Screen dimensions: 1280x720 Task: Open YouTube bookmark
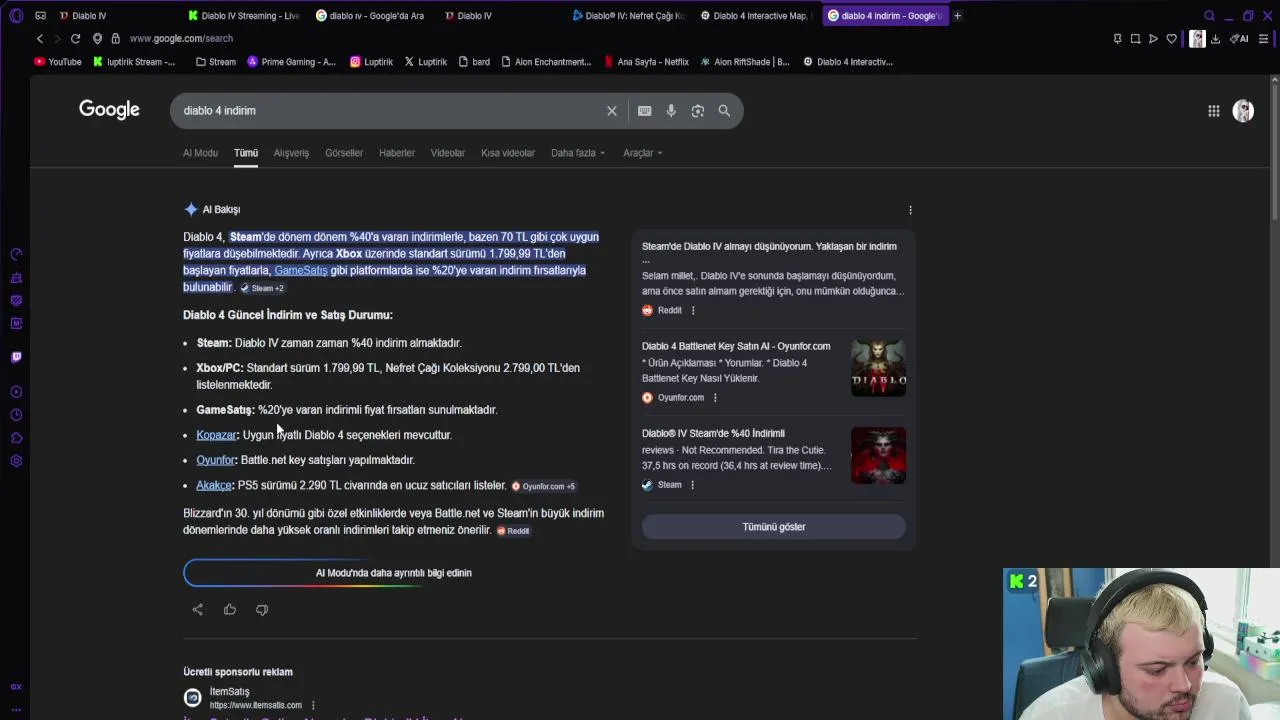(58, 62)
